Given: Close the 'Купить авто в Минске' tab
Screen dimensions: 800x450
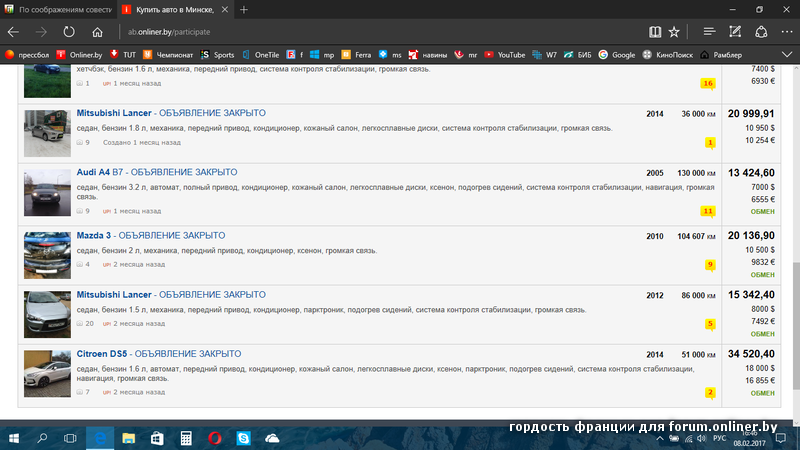Looking at the screenshot, I should click(224, 10).
